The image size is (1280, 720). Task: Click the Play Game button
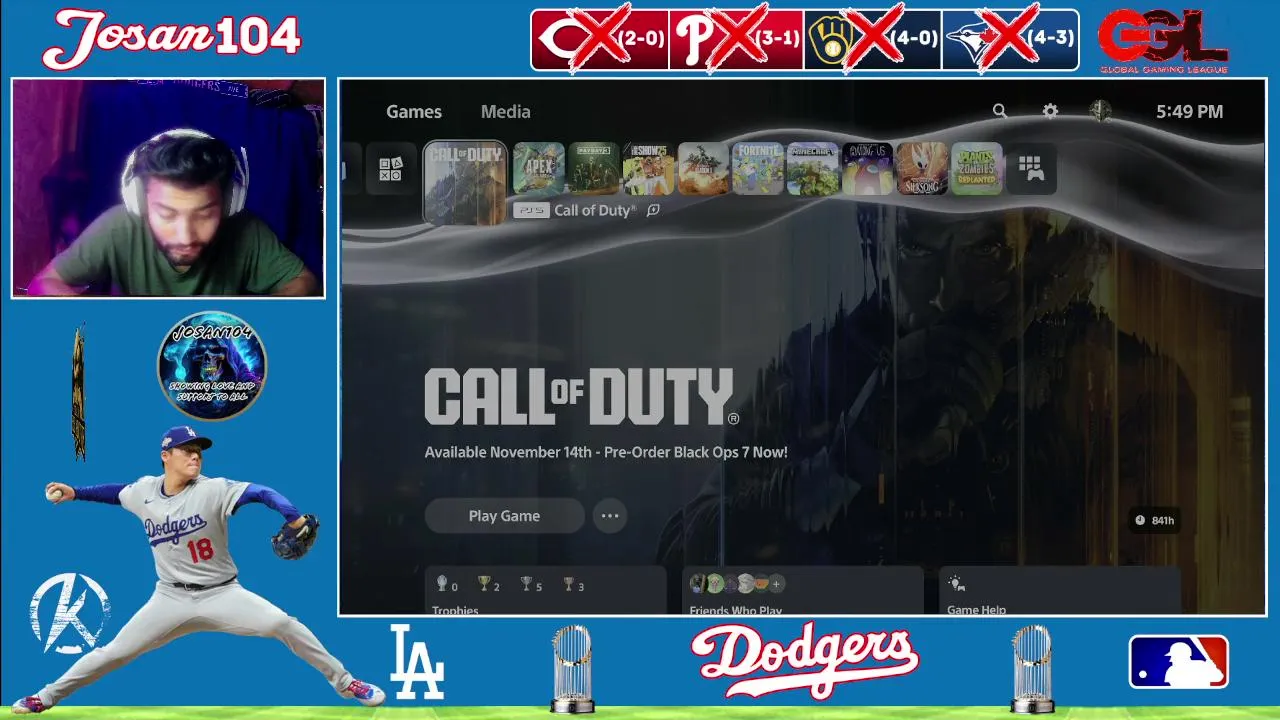[504, 516]
